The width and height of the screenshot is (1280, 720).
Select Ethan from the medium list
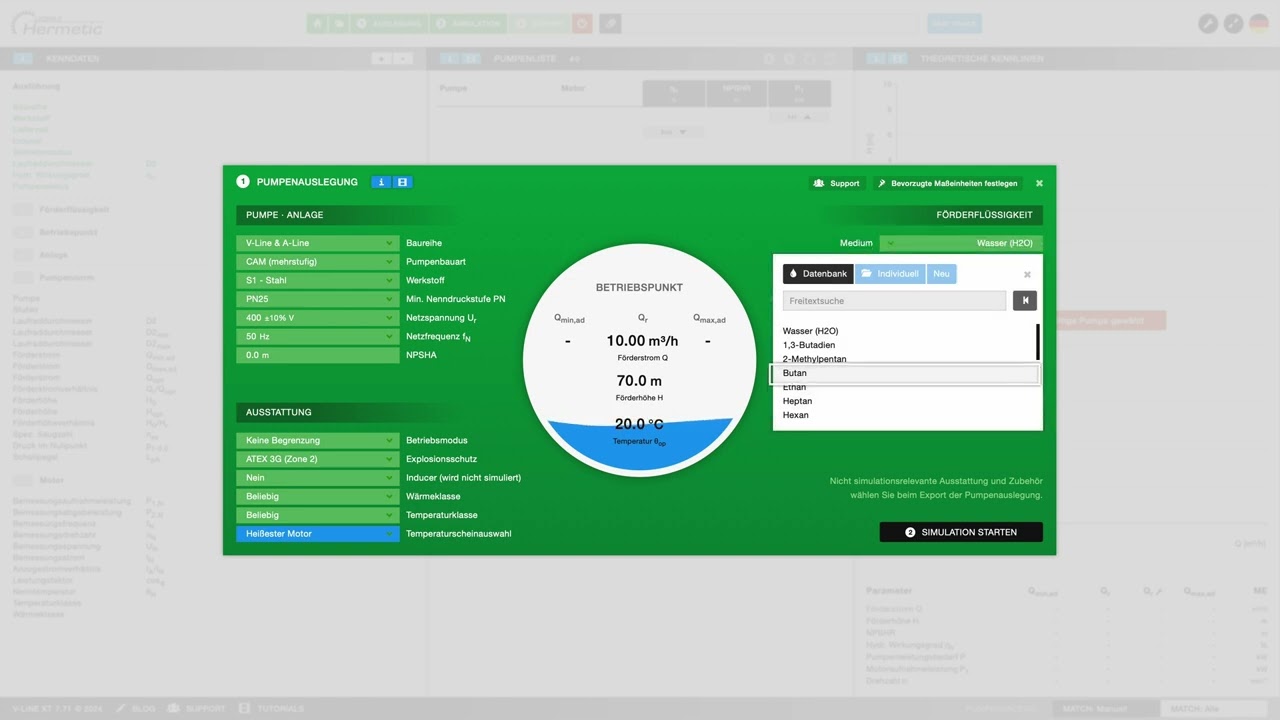click(794, 387)
